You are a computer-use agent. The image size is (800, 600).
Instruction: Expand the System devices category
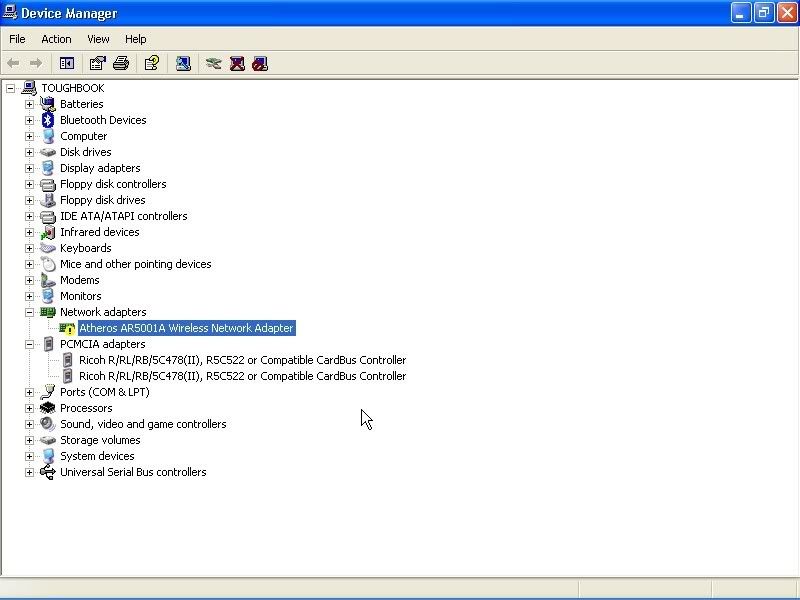(29, 456)
